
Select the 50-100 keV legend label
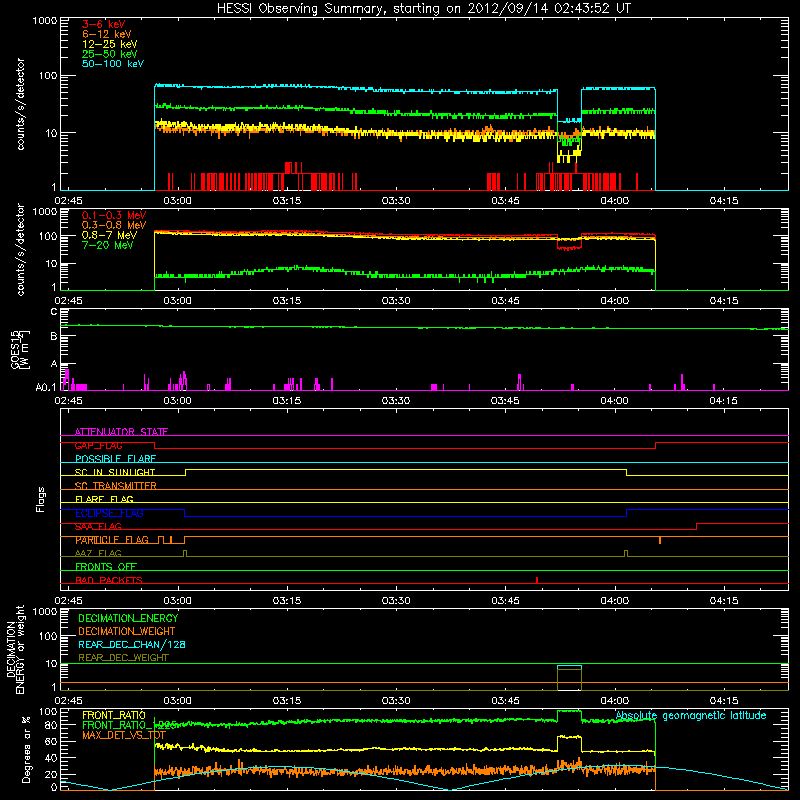[x=113, y=64]
